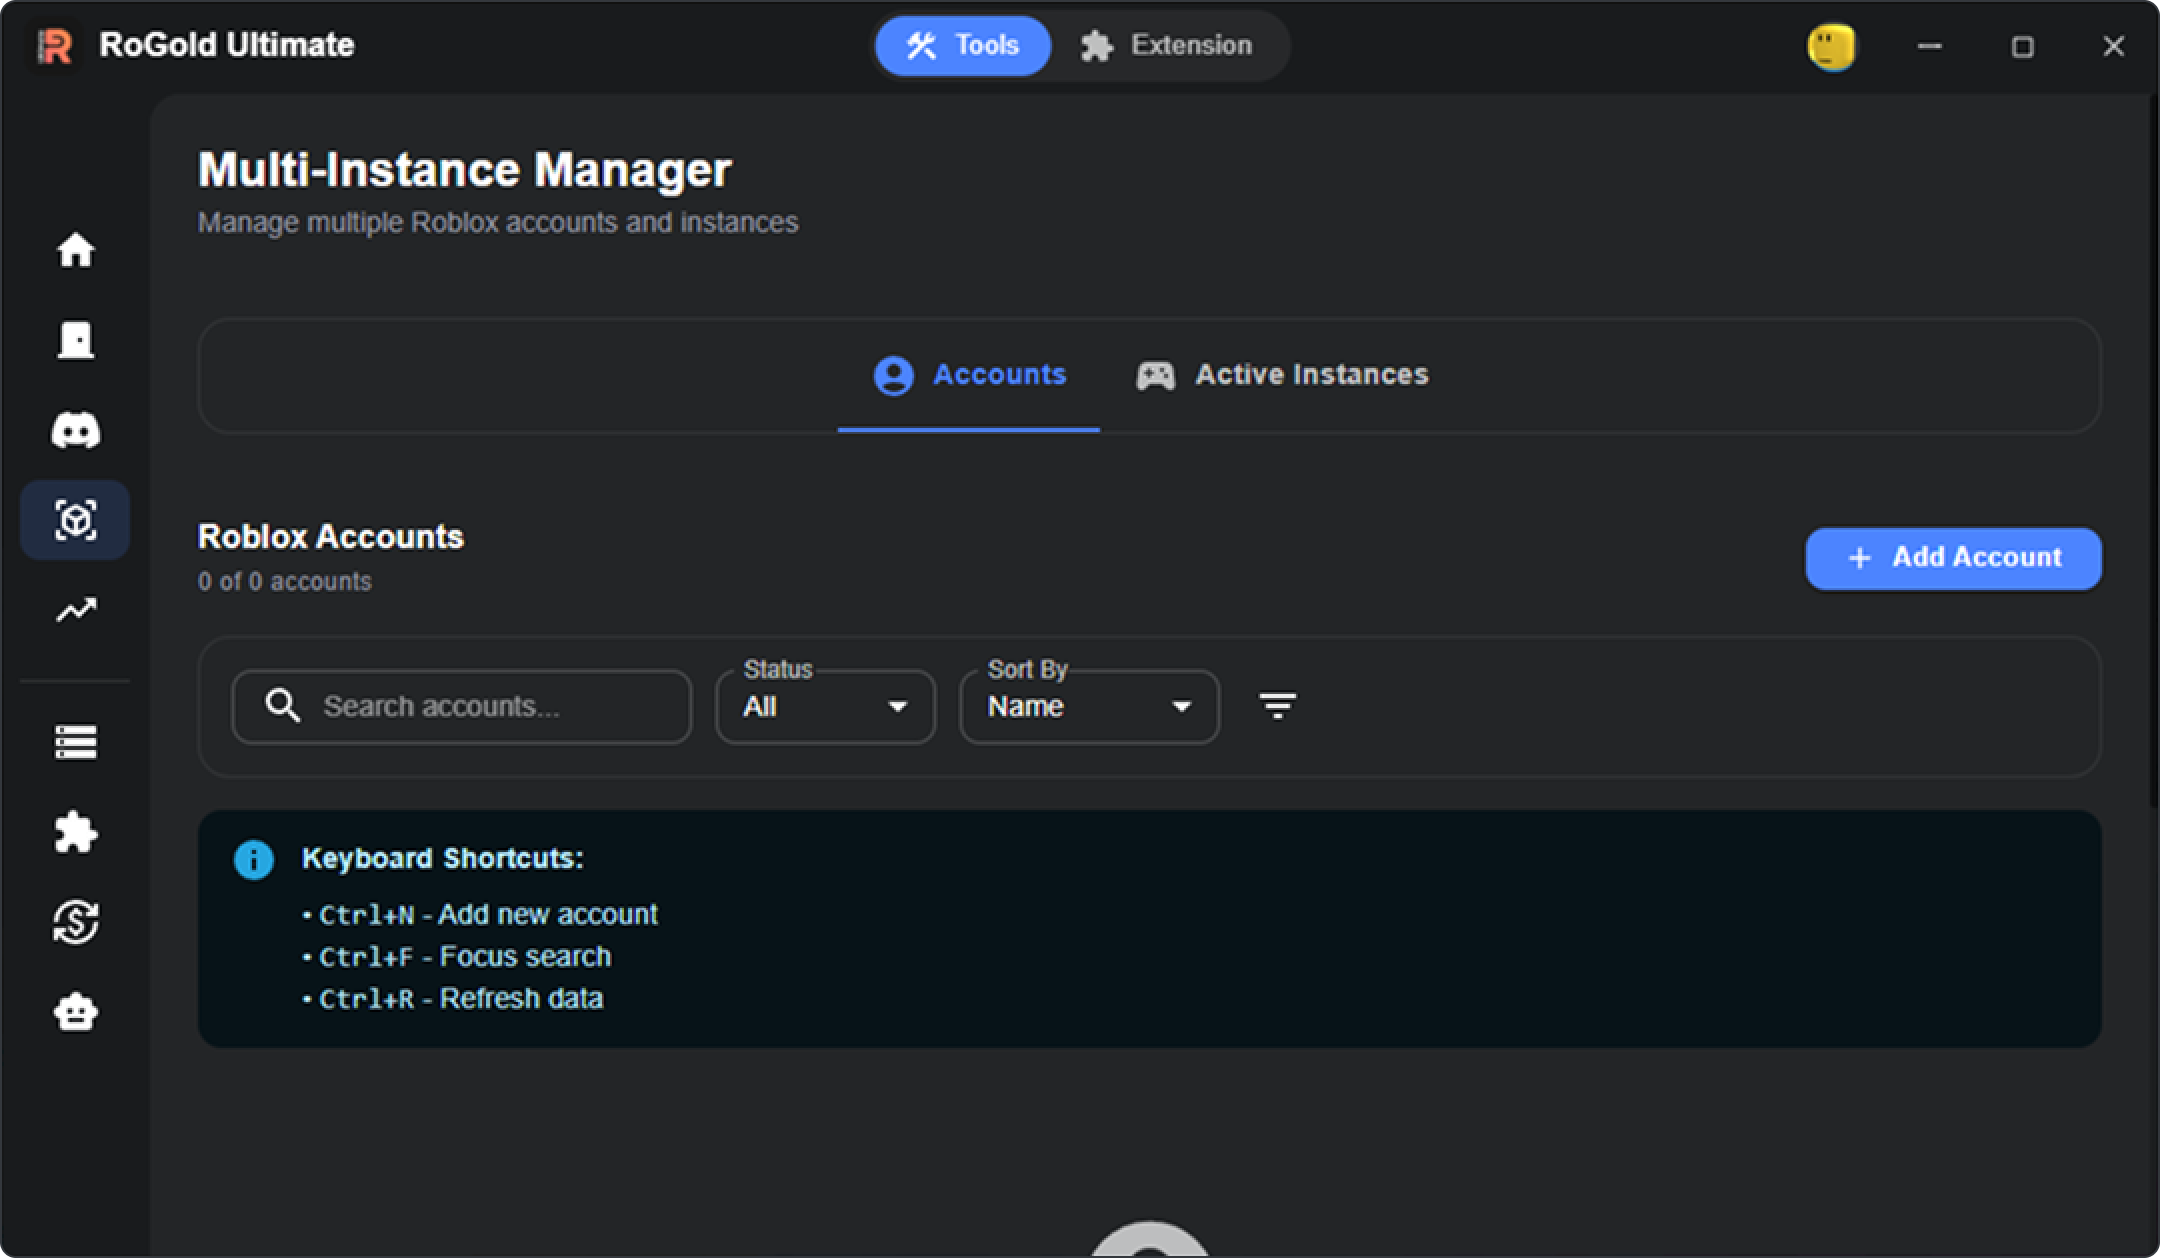
Task: Click the Keyboard Shortcuts info icon
Action: 254,859
